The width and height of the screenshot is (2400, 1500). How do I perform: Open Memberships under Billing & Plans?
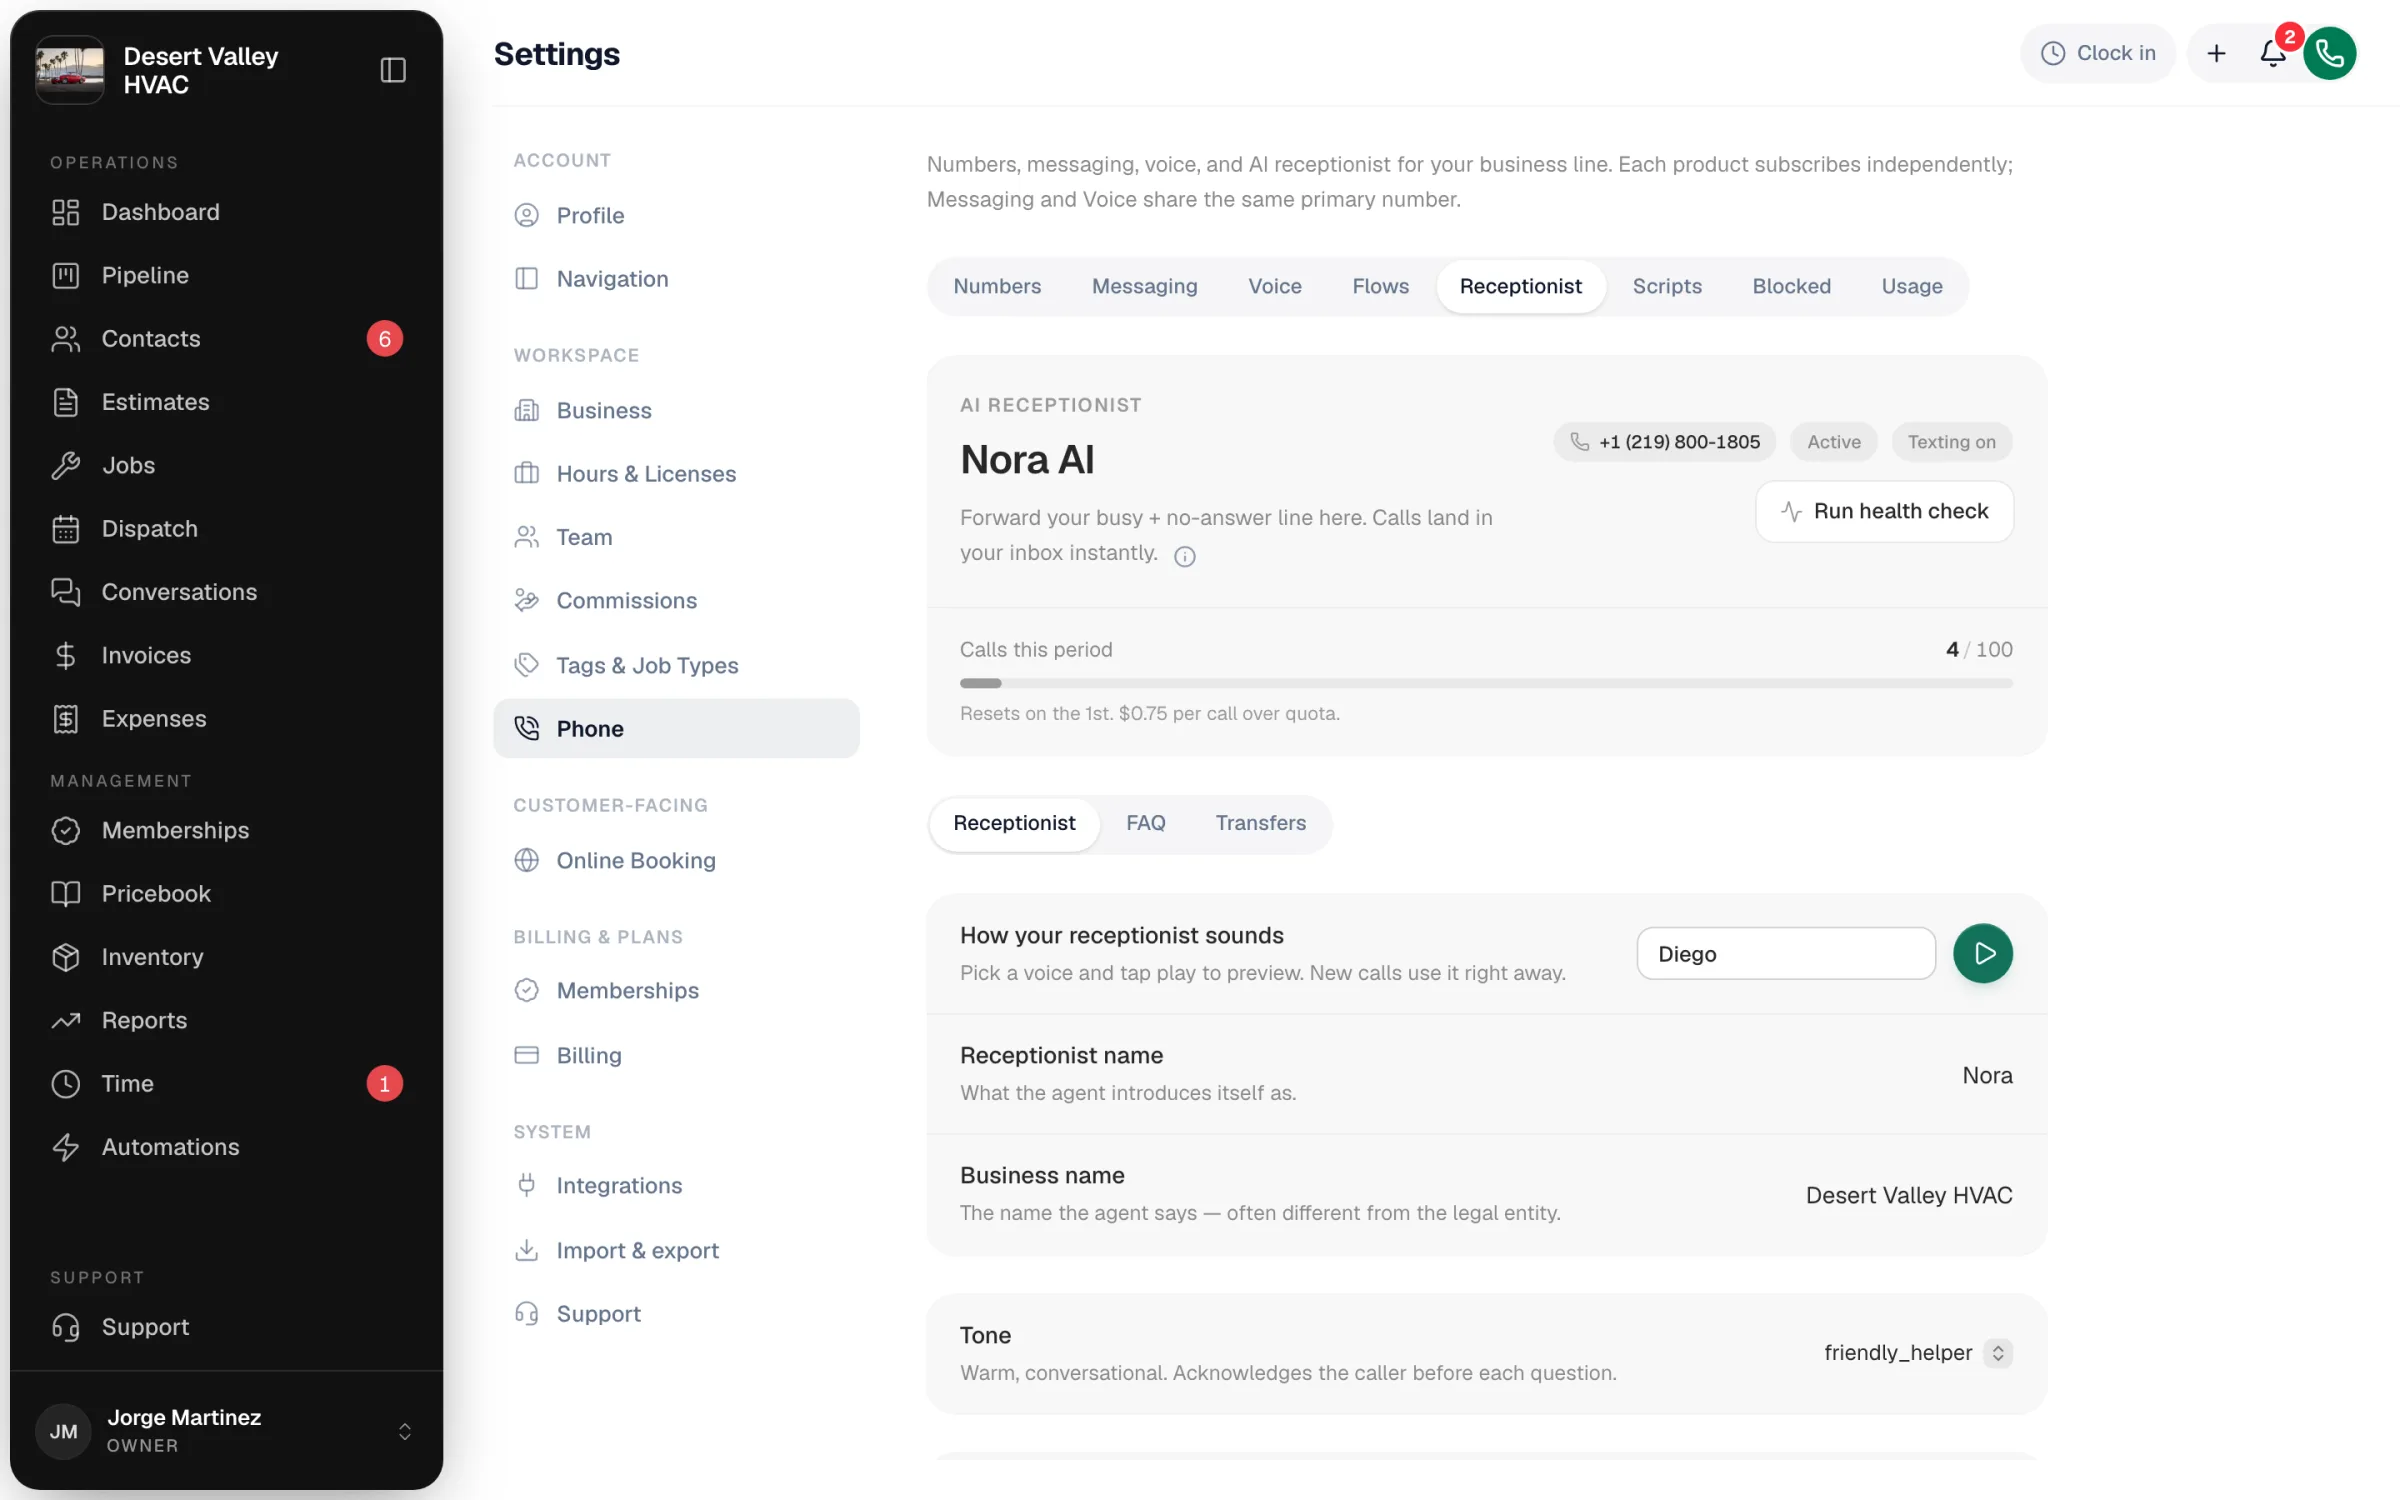tap(676, 990)
